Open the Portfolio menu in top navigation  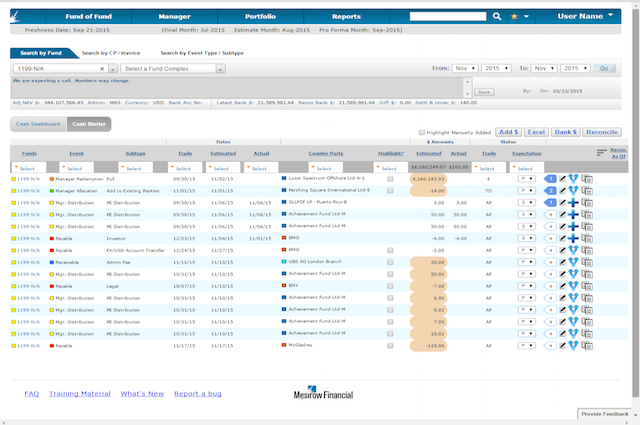click(x=259, y=17)
